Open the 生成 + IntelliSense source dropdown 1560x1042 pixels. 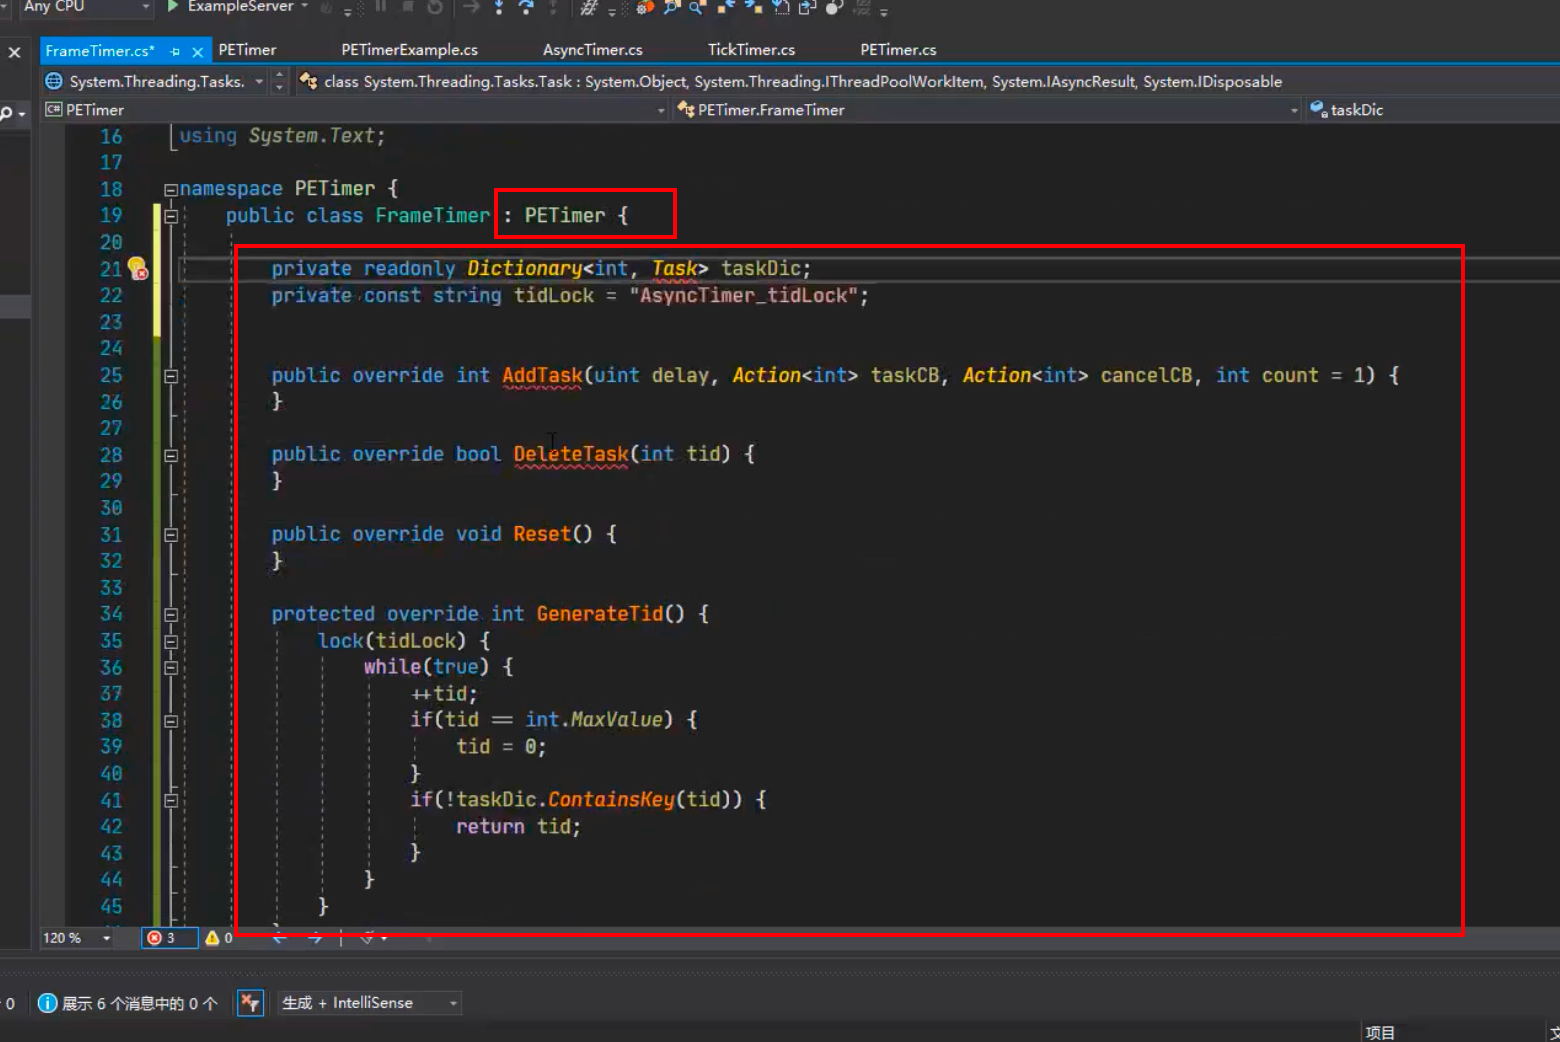coord(453,1003)
